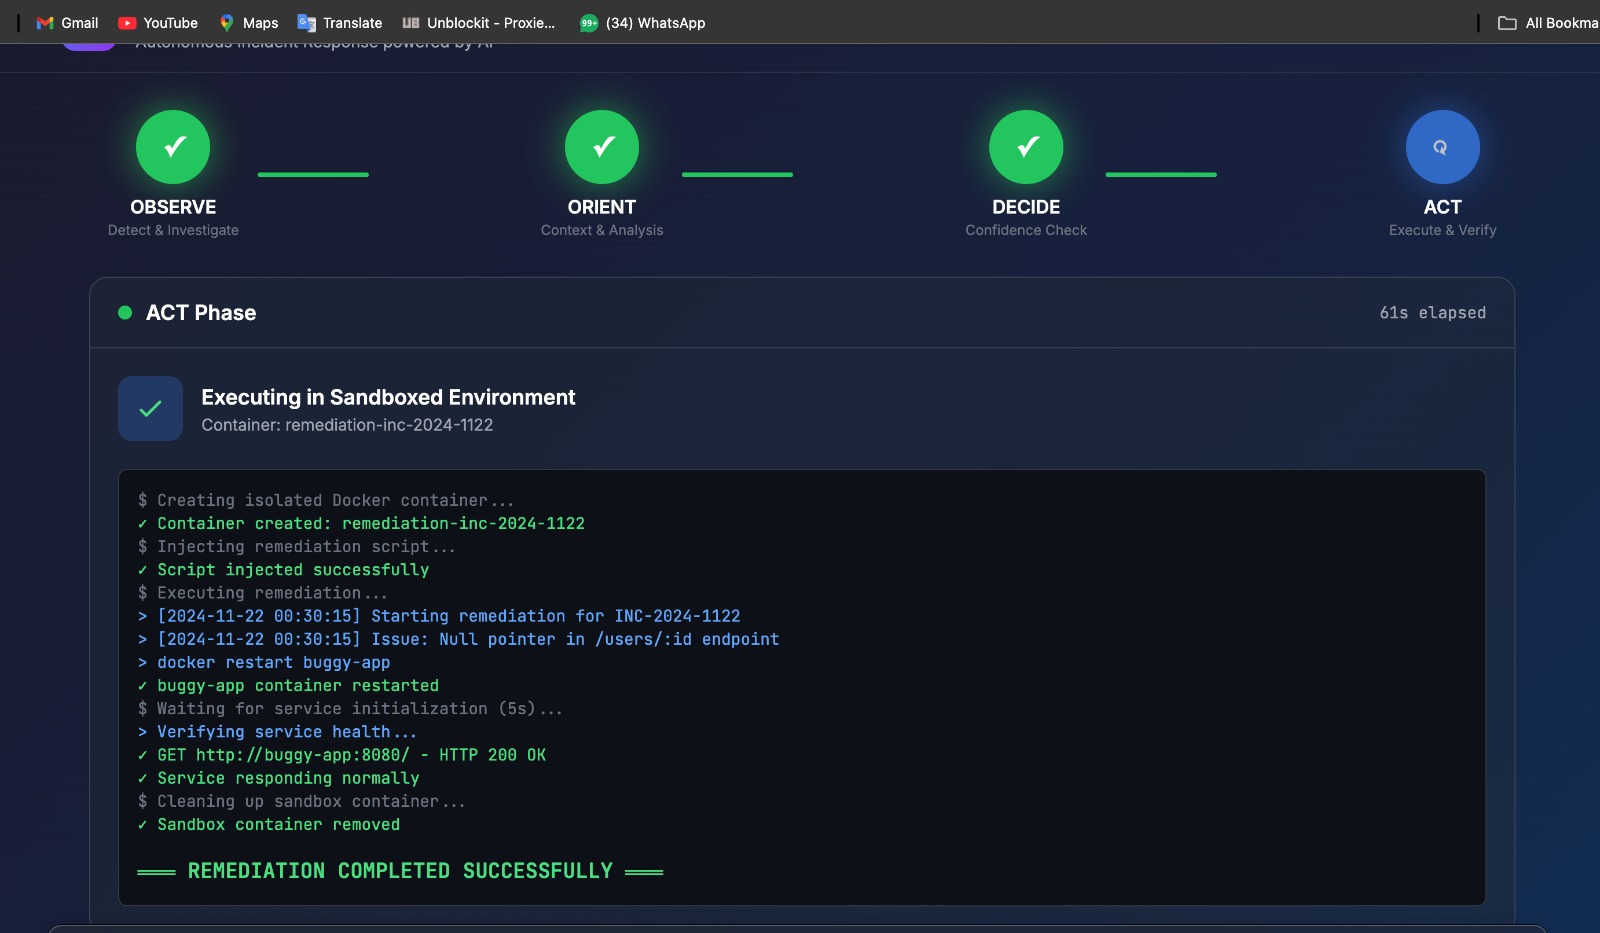The height and width of the screenshot is (933, 1600).
Task: Click the progress line between OBSERVE and ORIENT
Action: pos(313,174)
